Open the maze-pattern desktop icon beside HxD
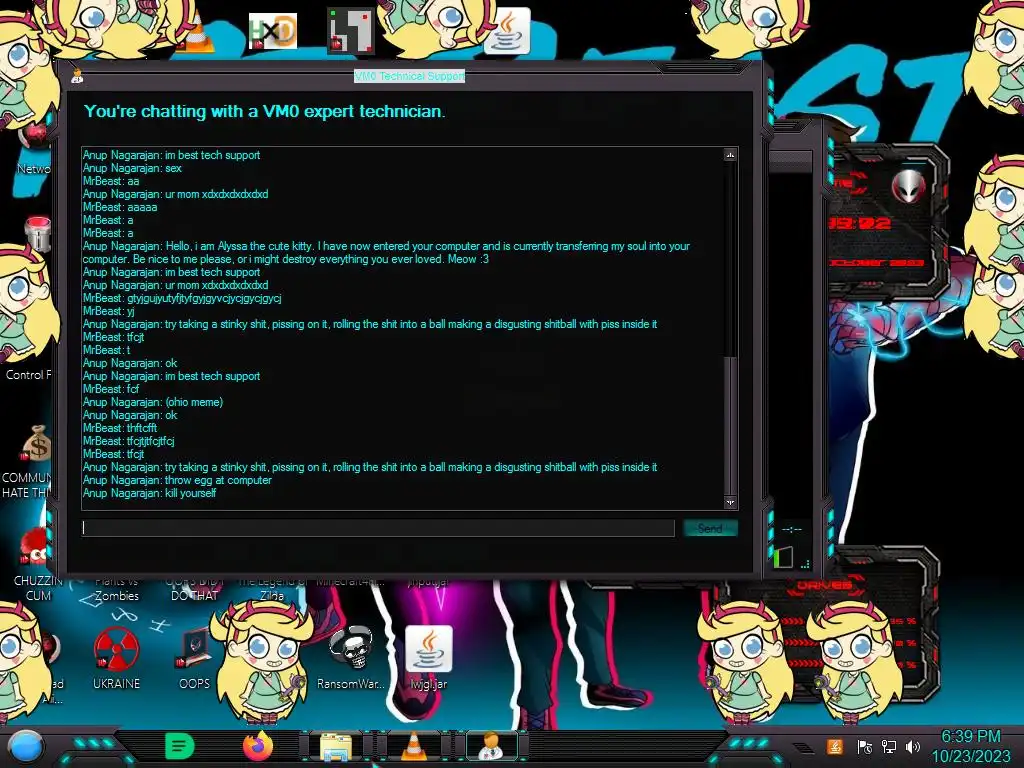The image size is (1024, 768). point(351,30)
